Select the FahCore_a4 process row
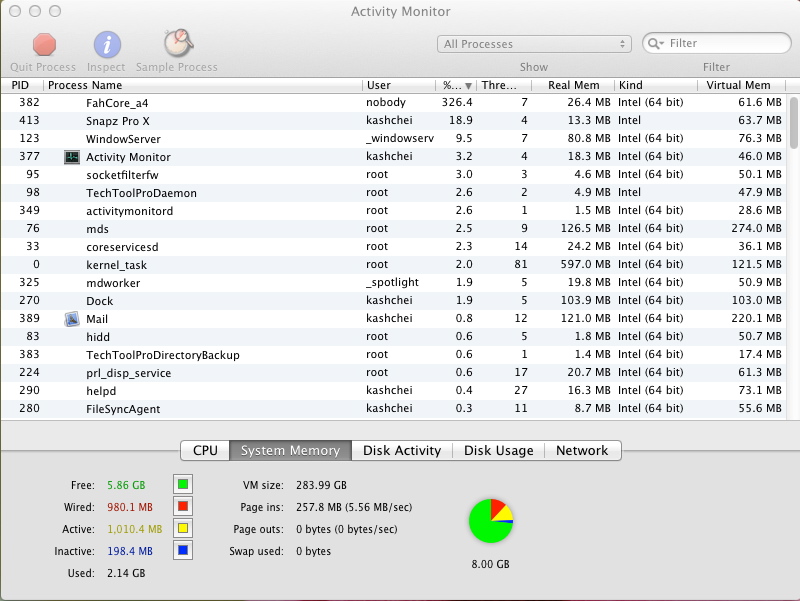Viewport: 800px width, 601px height. click(393, 103)
